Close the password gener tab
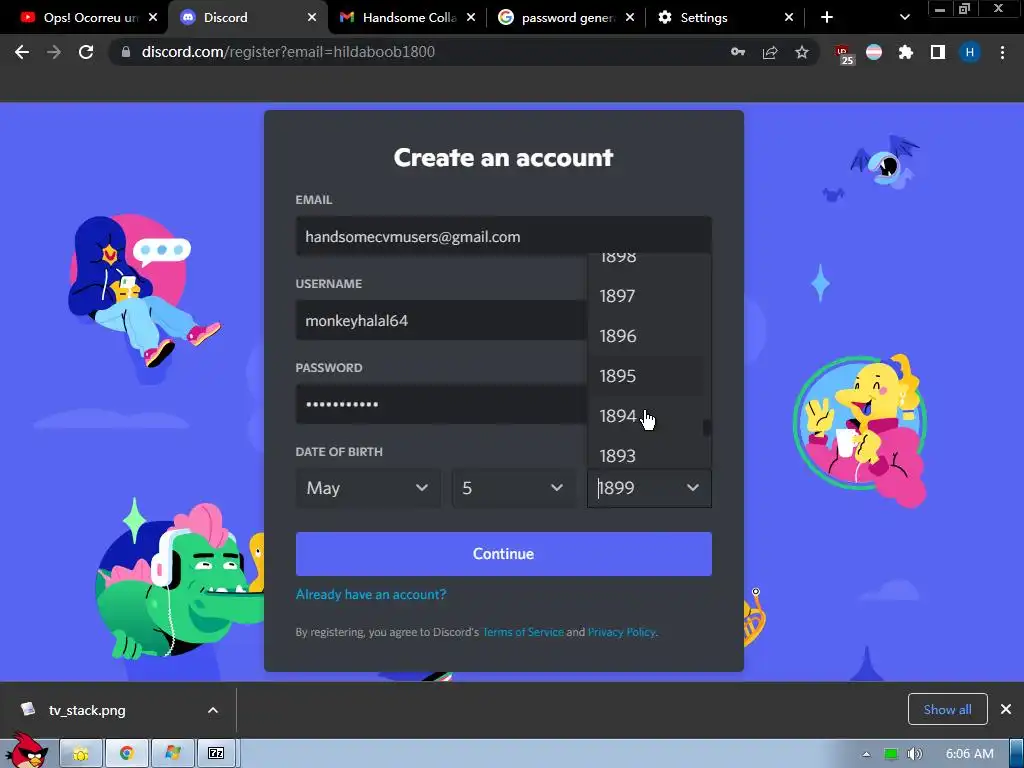The height and width of the screenshot is (768, 1024). point(630,18)
